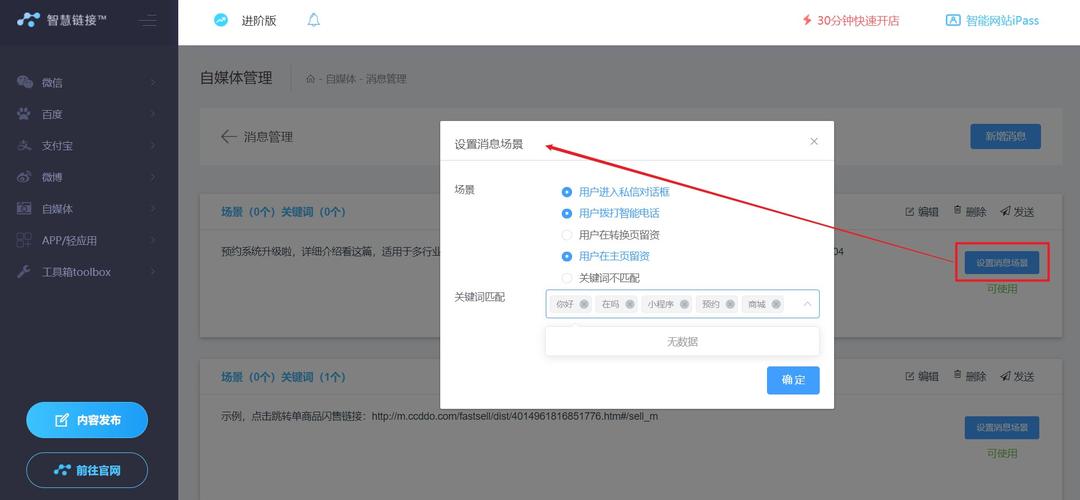Toggle 用户拨打智能电话 scene option

click(x=567, y=213)
